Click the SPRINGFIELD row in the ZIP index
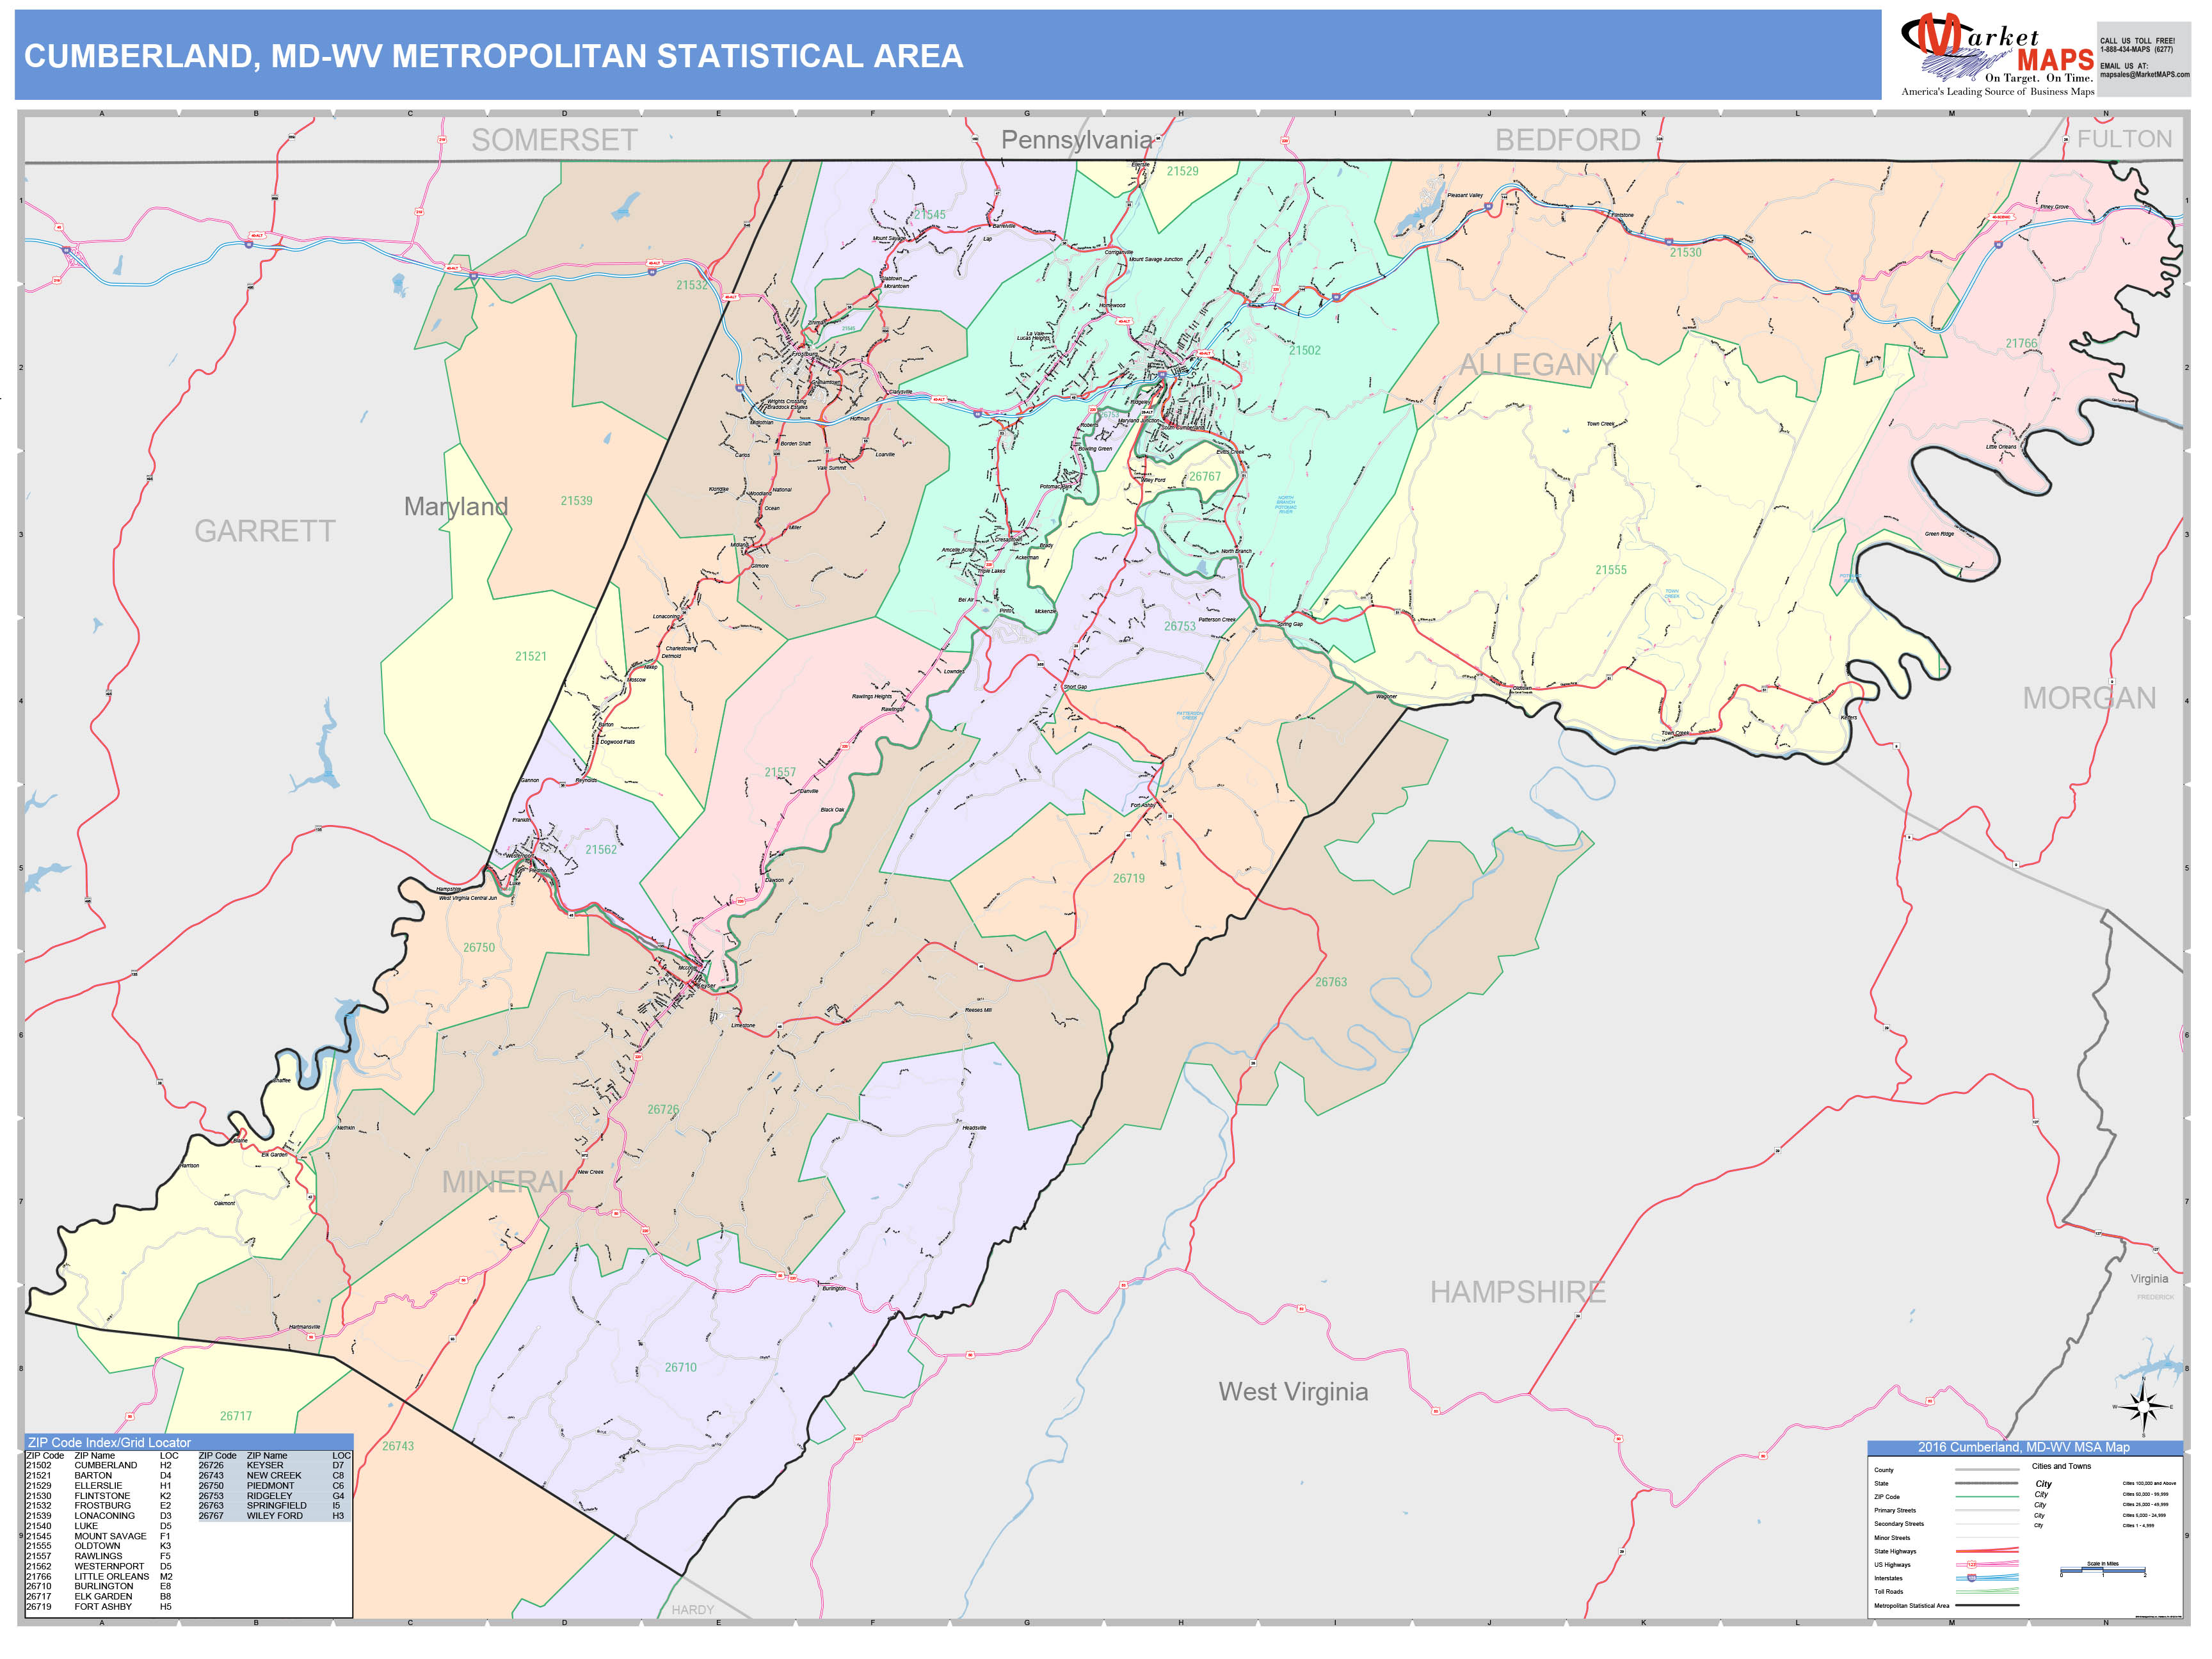 272,1506
